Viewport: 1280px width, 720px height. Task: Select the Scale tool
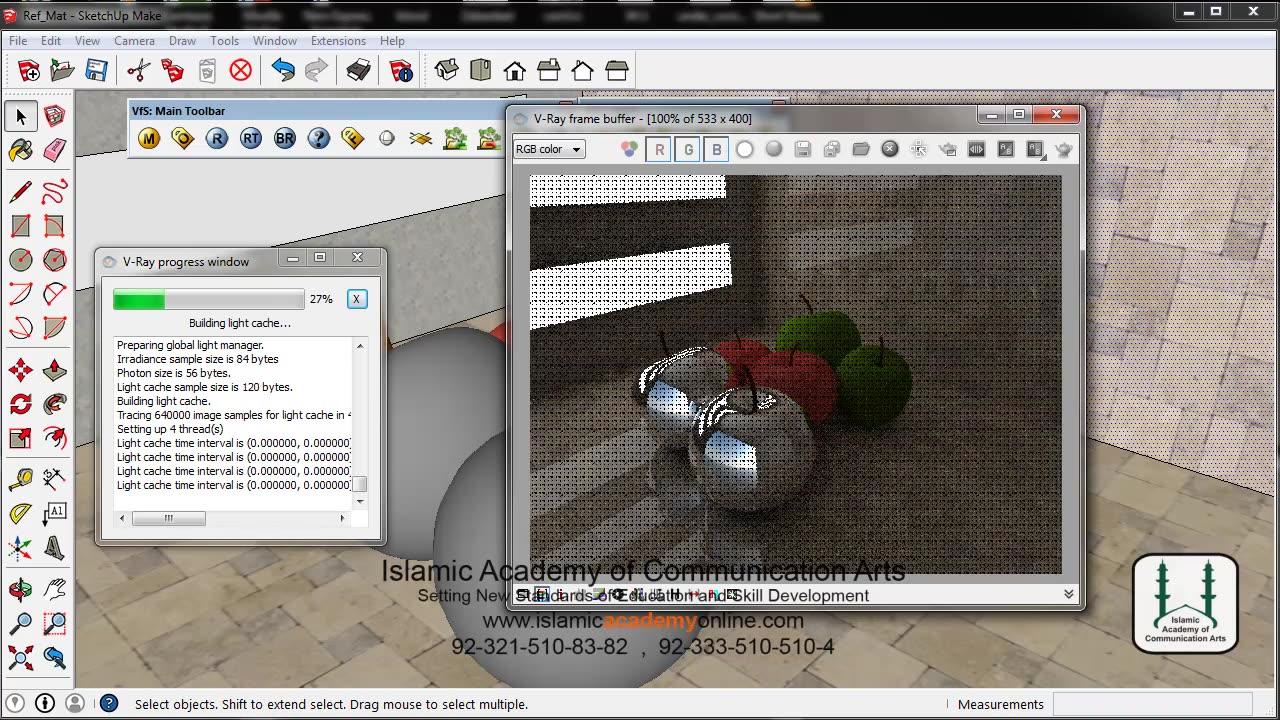[21, 438]
